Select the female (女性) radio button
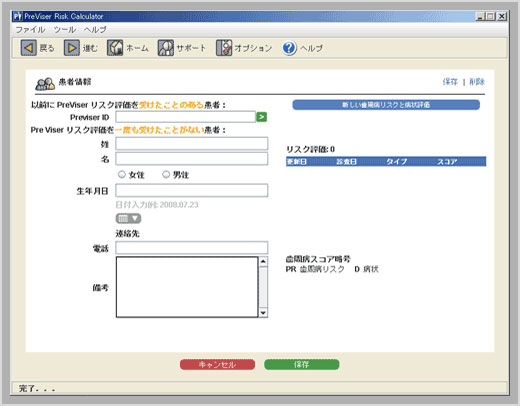 click(x=122, y=174)
